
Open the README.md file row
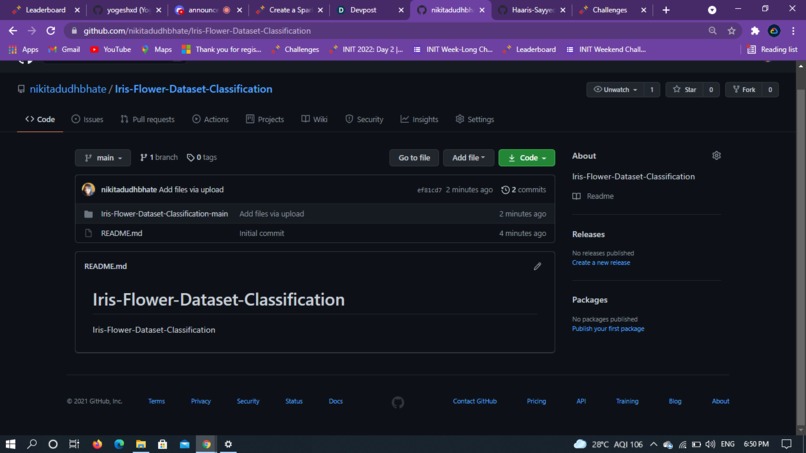pyautogui.click(x=315, y=233)
